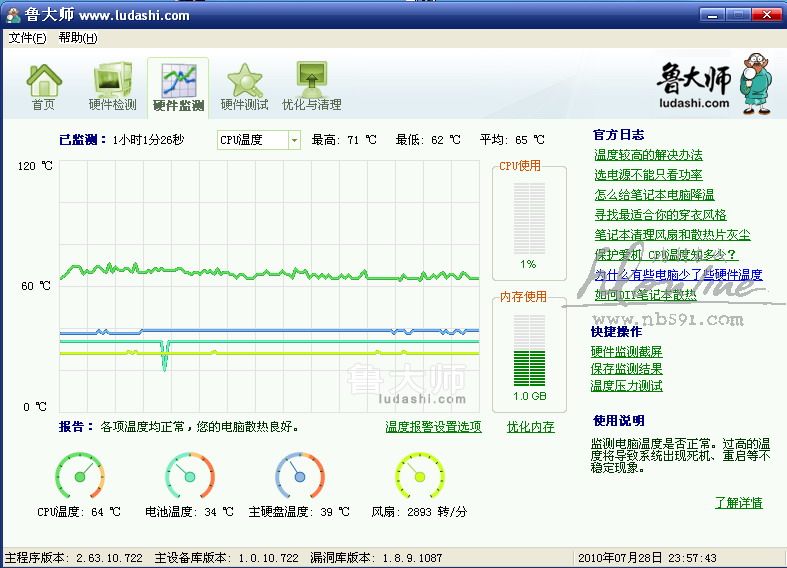Click the 电池温度 battery gauge dial
Image resolution: width=787 pixels, height=568 pixels.
[x=189, y=476]
